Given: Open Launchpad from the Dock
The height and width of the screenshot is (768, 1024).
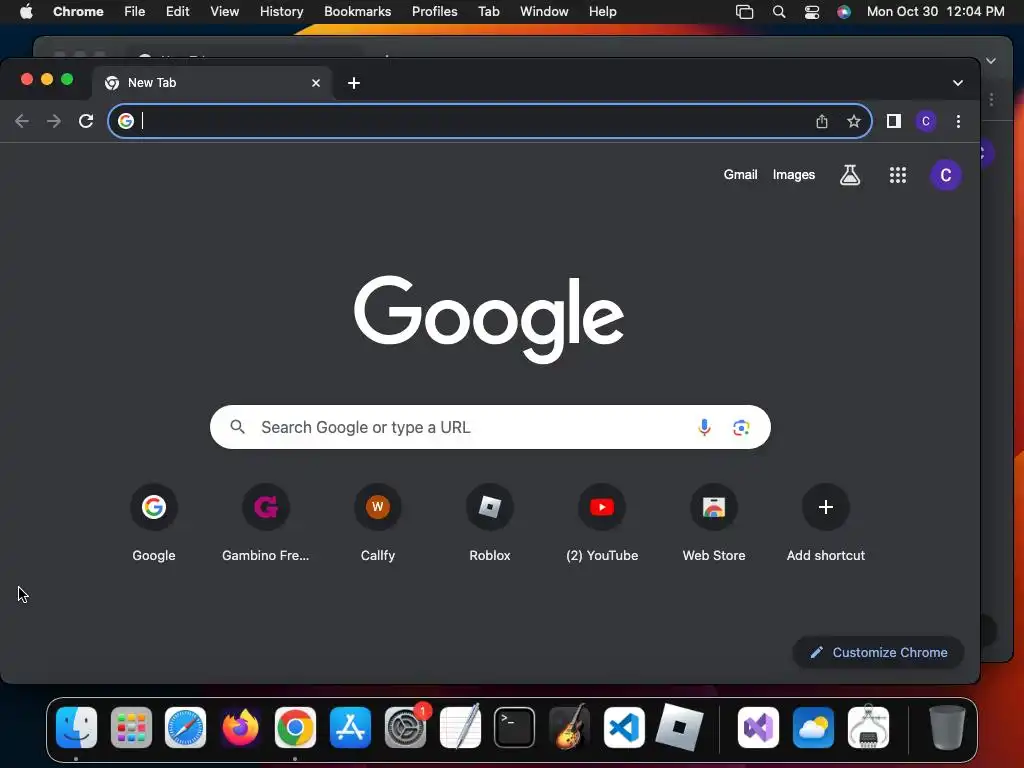Looking at the screenshot, I should tap(131, 727).
